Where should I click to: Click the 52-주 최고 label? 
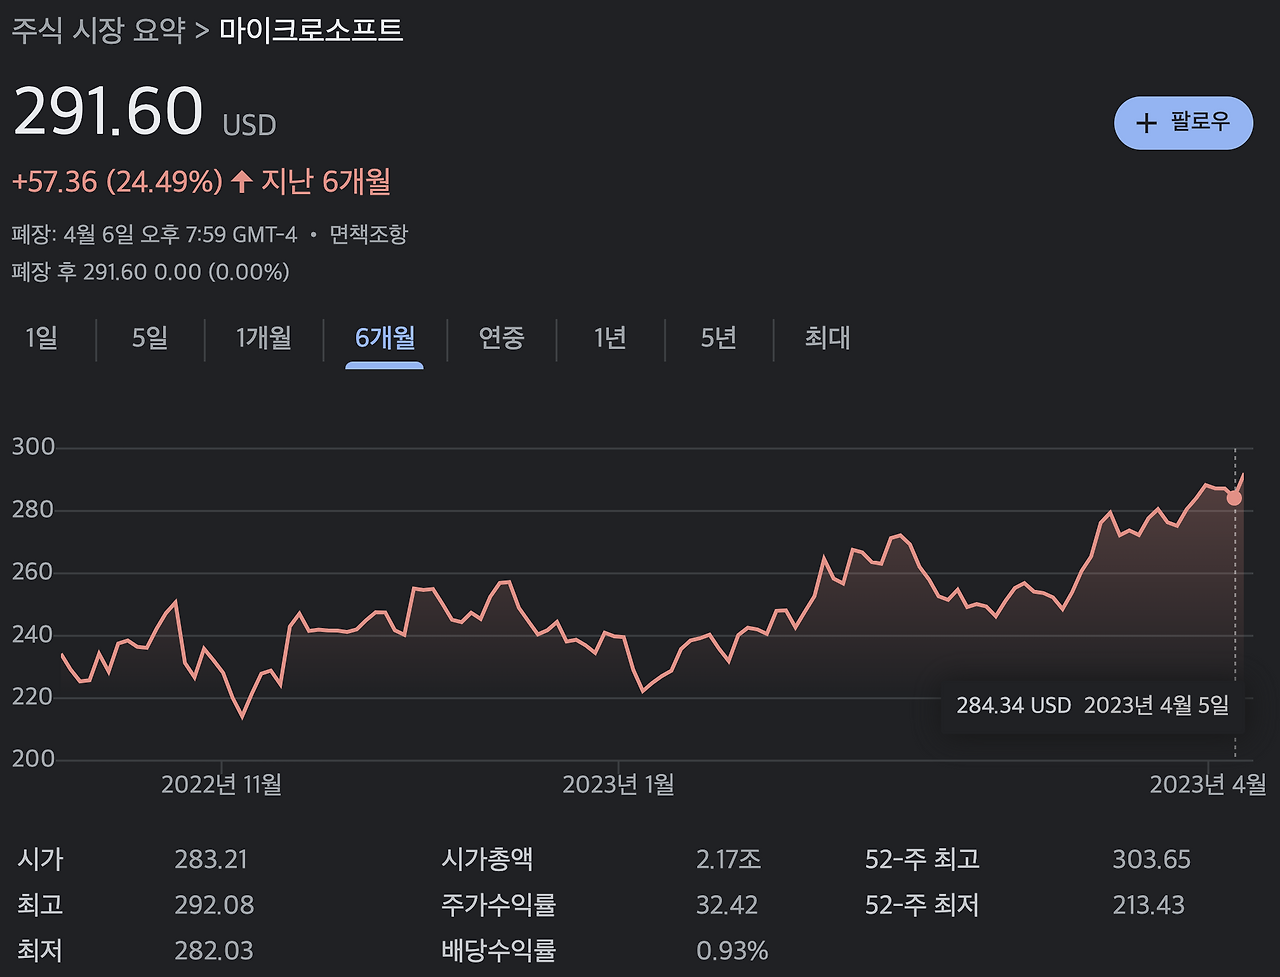pos(922,859)
